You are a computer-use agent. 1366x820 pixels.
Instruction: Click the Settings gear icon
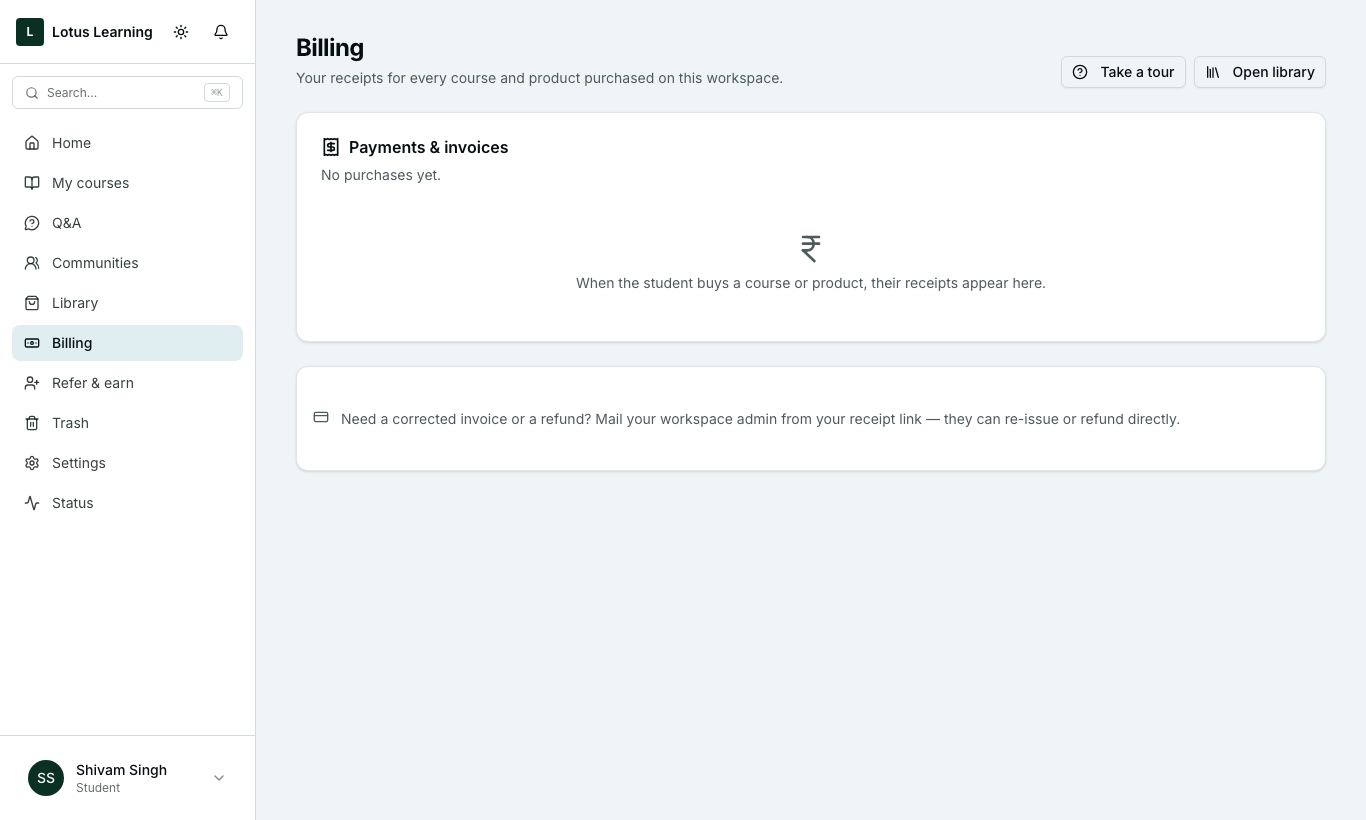[32, 463]
